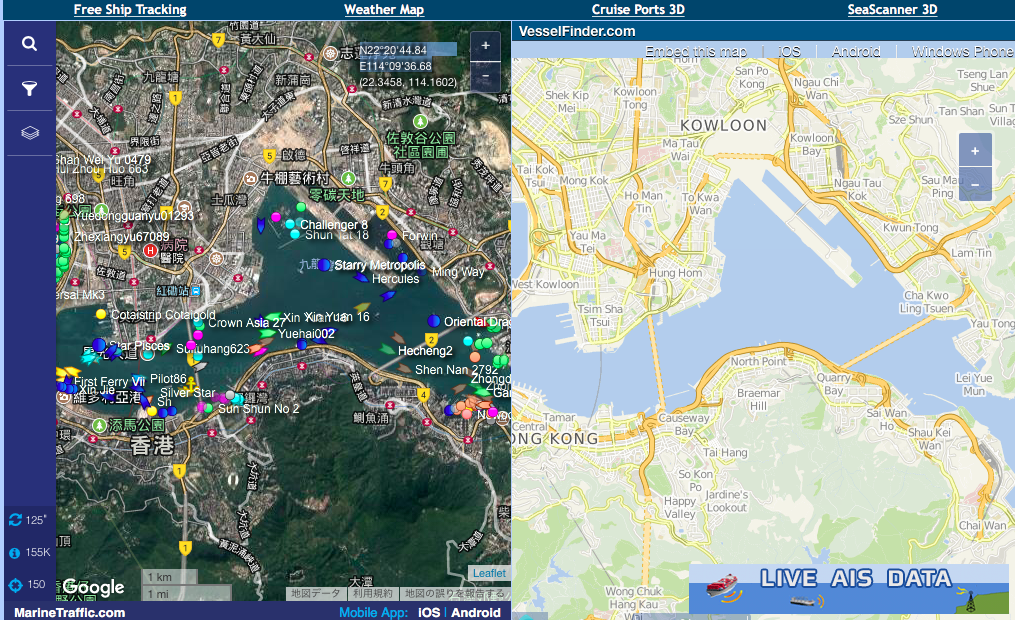Zoom out on the MarineTraffic map

pyautogui.click(x=485, y=76)
